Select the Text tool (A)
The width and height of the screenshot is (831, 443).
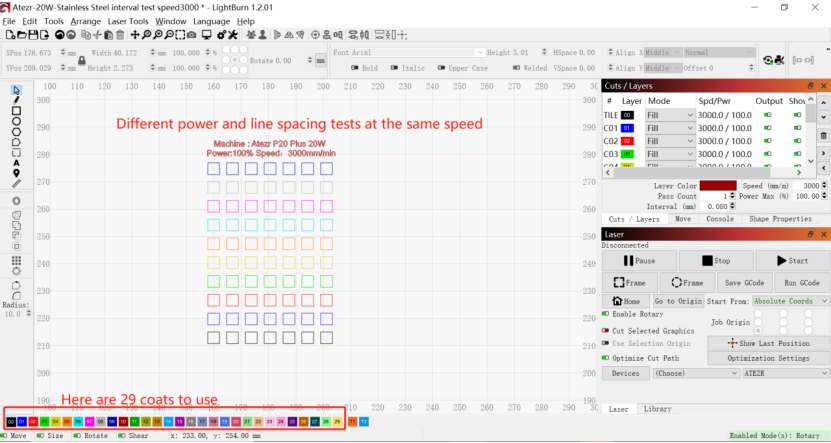click(x=16, y=163)
